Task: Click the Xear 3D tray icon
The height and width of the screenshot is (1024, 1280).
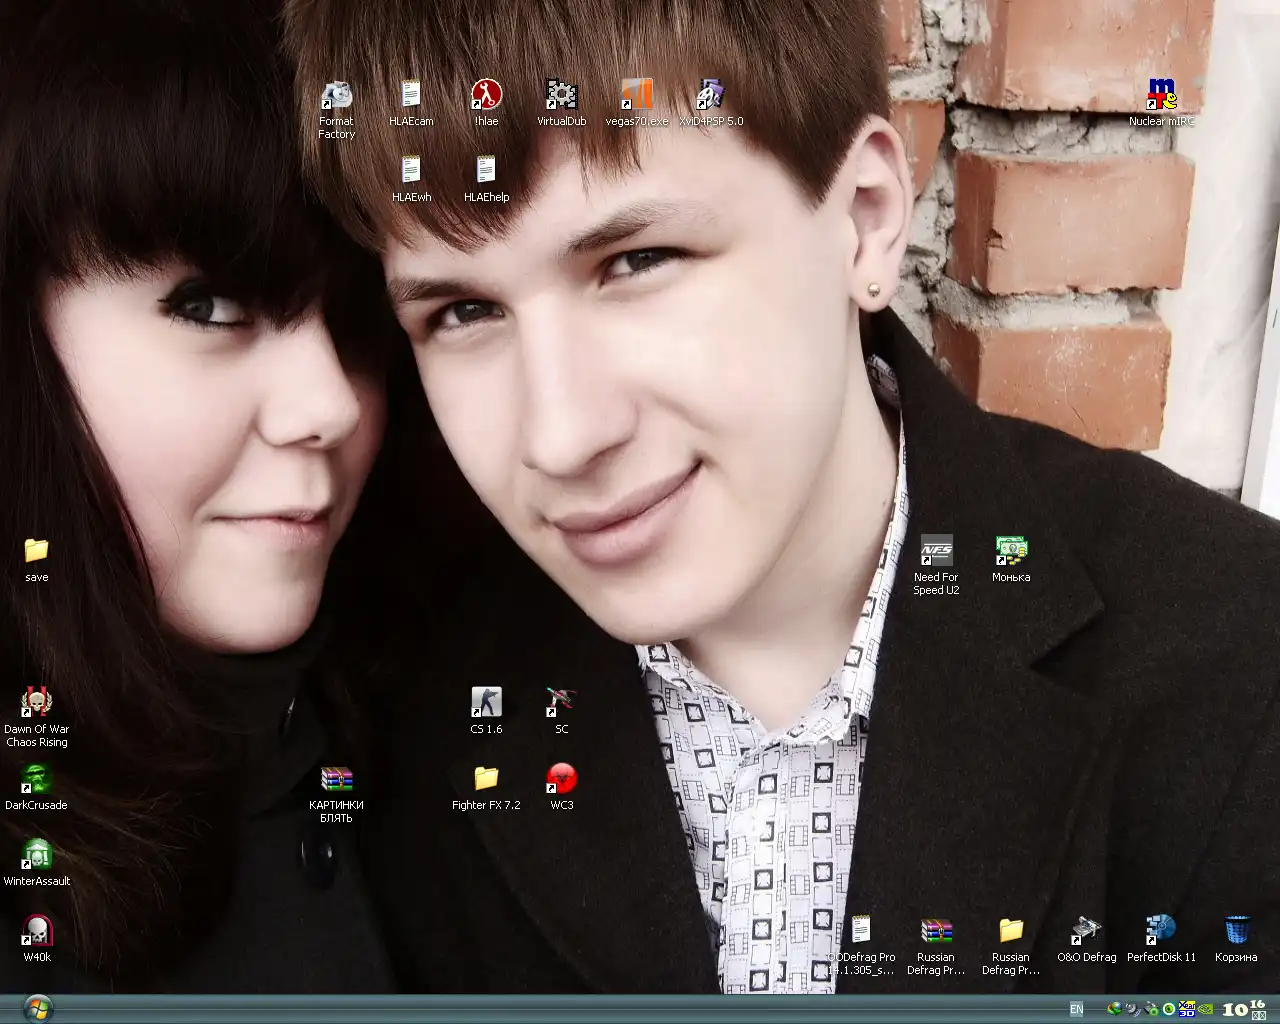Action: click(x=1187, y=1009)
